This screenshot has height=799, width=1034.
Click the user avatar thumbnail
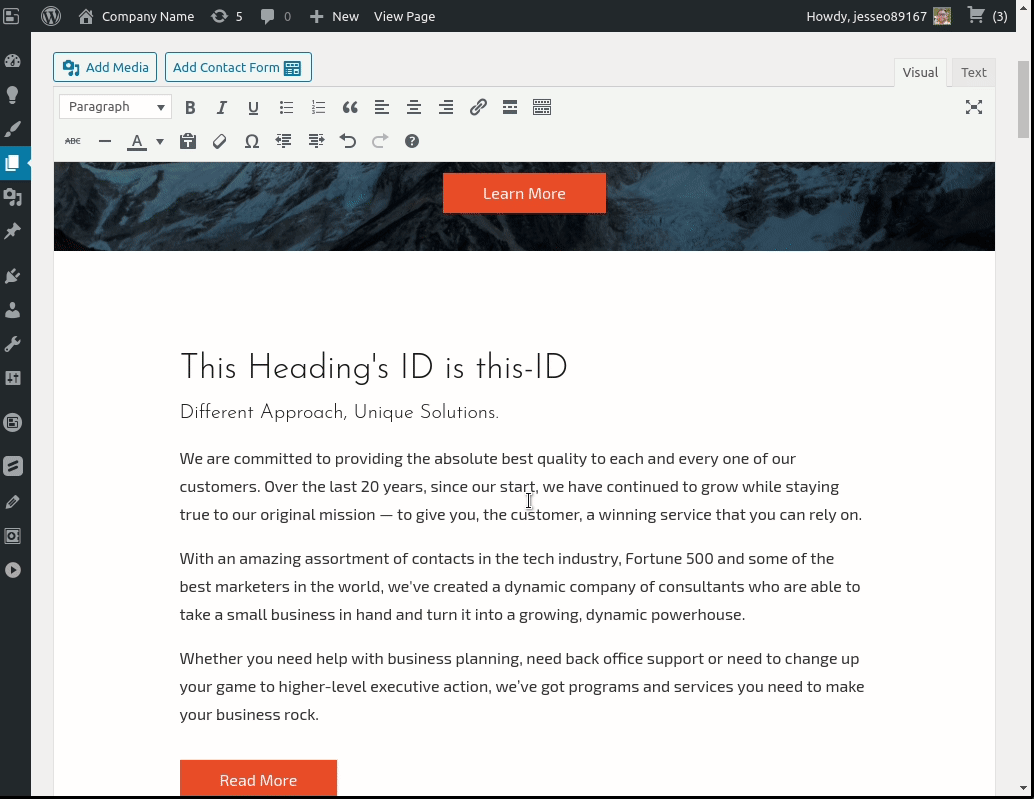(942, 16)
